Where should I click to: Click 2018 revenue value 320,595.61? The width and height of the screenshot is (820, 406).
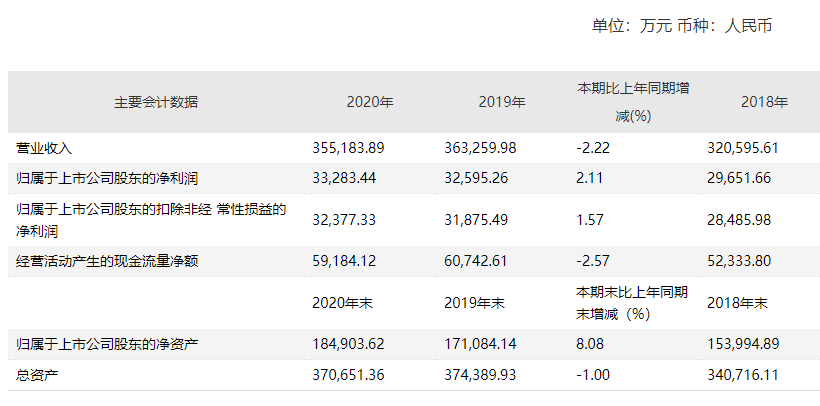coord(742,148)
